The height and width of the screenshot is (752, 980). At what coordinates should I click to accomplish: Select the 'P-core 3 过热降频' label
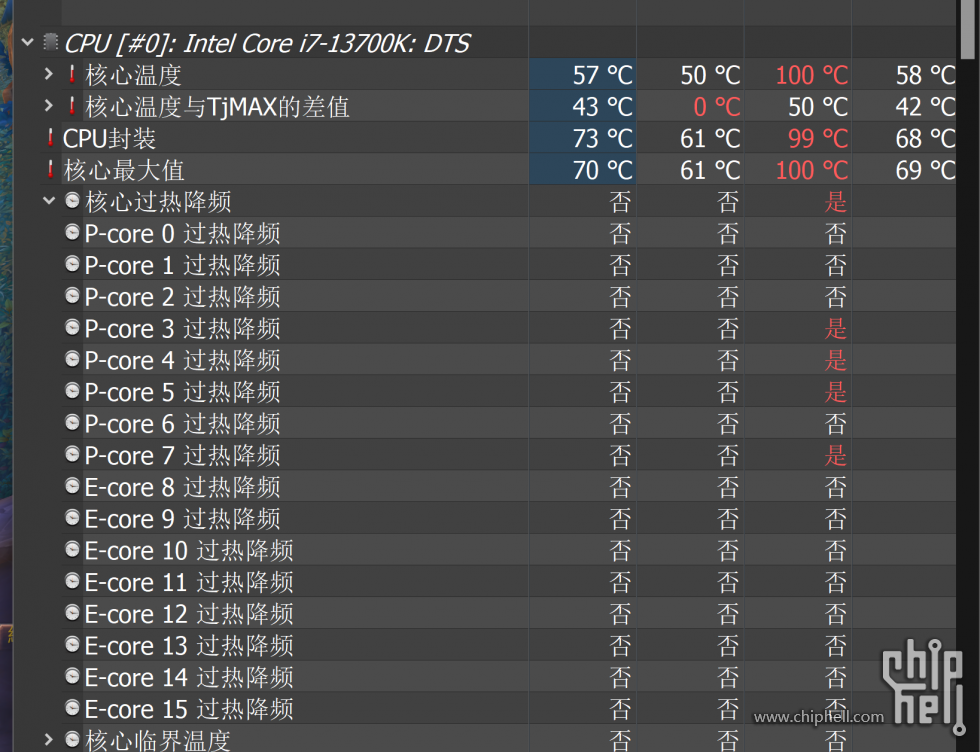(182, 329)
